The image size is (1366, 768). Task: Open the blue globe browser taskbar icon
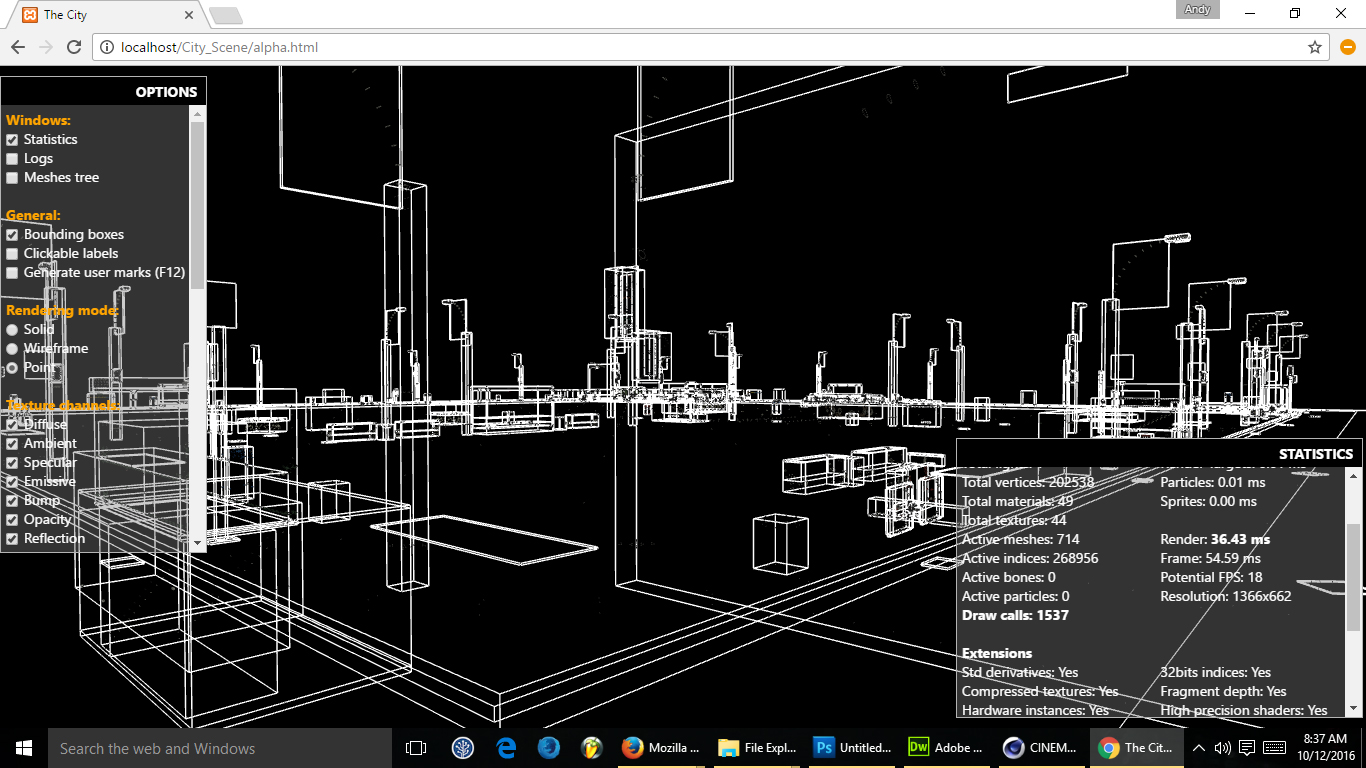click(x=549, y=748)
